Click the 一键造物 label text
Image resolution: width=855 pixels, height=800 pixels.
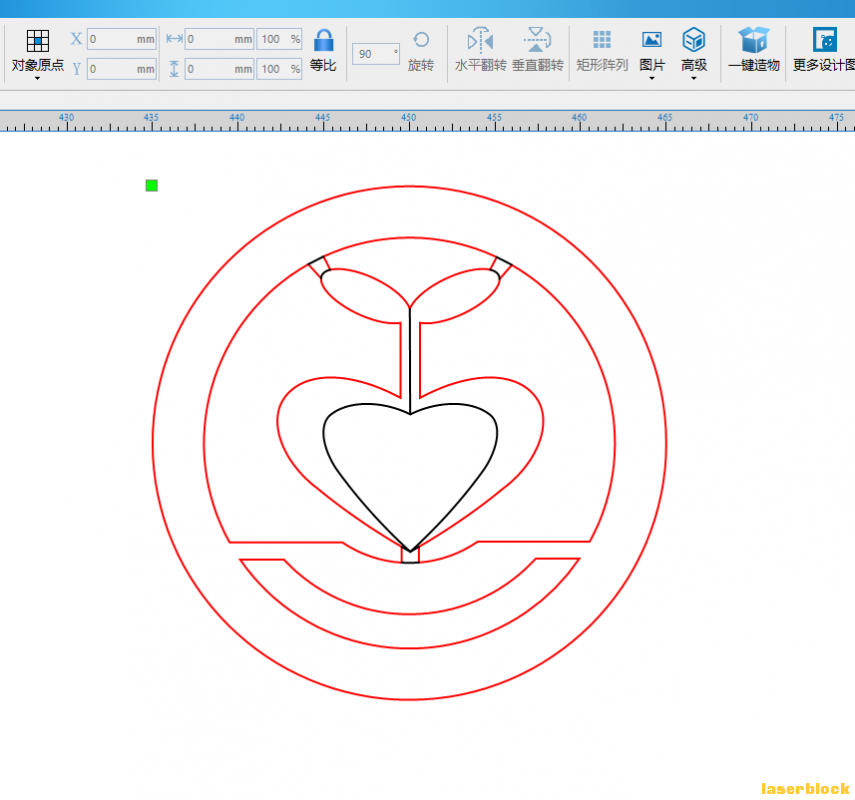click(x=754, y=65)
